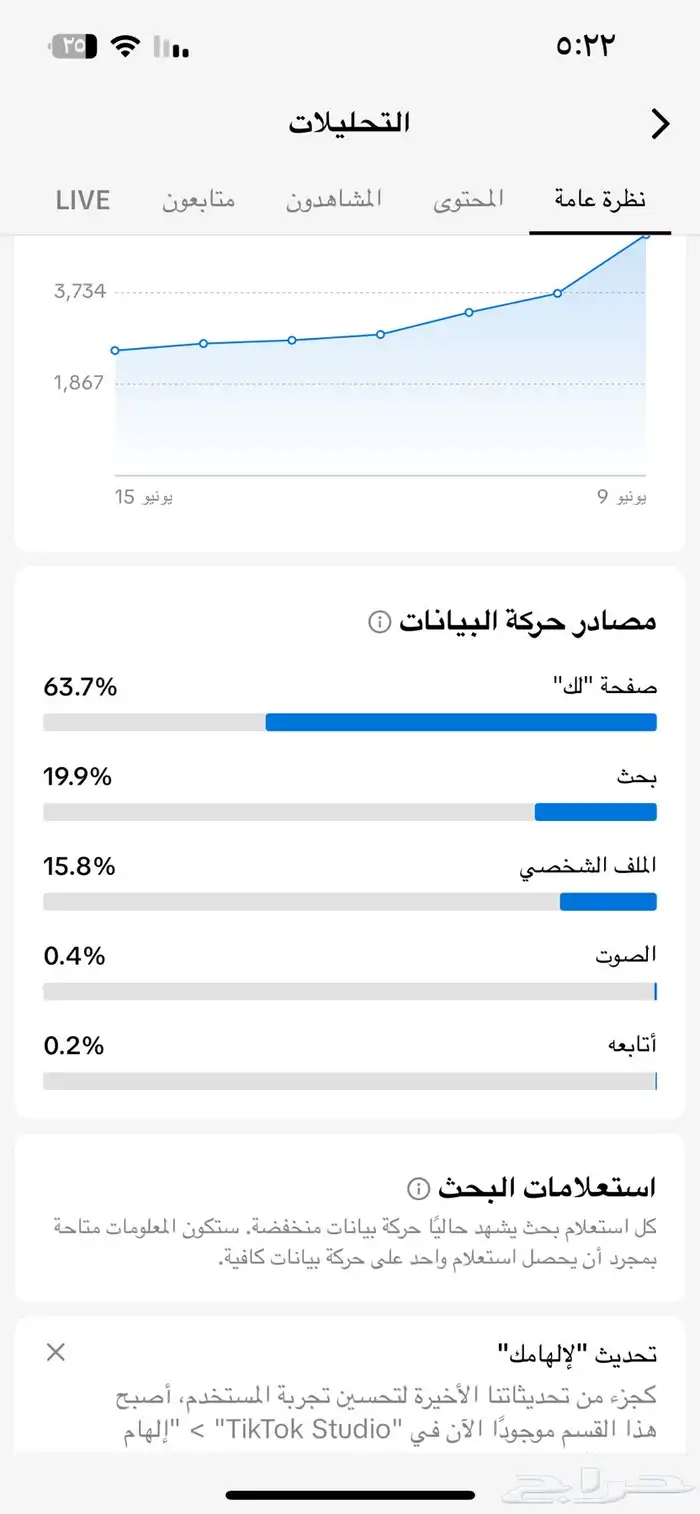
Task: Open the المشاهدون tab
Action: pyautogui.click(x=334, y=199)
